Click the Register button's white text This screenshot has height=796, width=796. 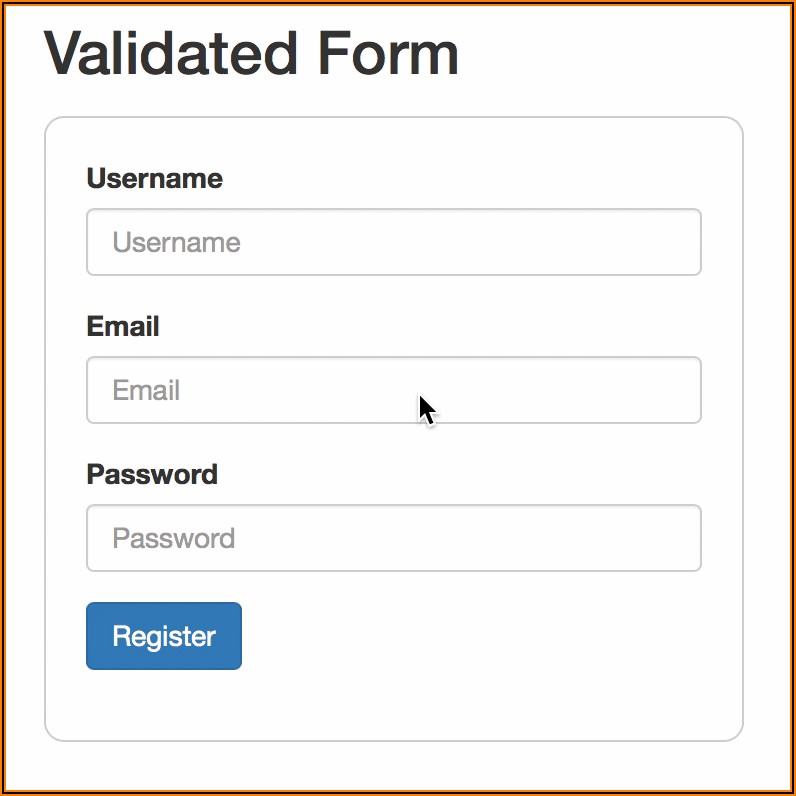tap(164, 636)
